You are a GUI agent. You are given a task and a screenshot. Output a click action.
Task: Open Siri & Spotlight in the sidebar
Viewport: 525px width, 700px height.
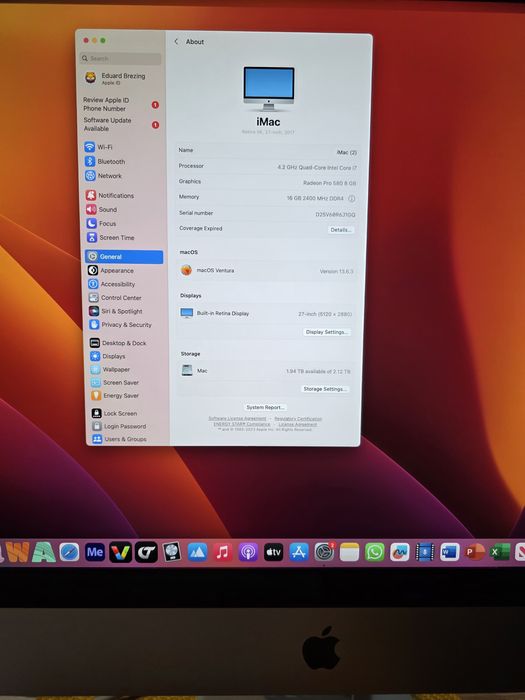(x=116, y=311)
